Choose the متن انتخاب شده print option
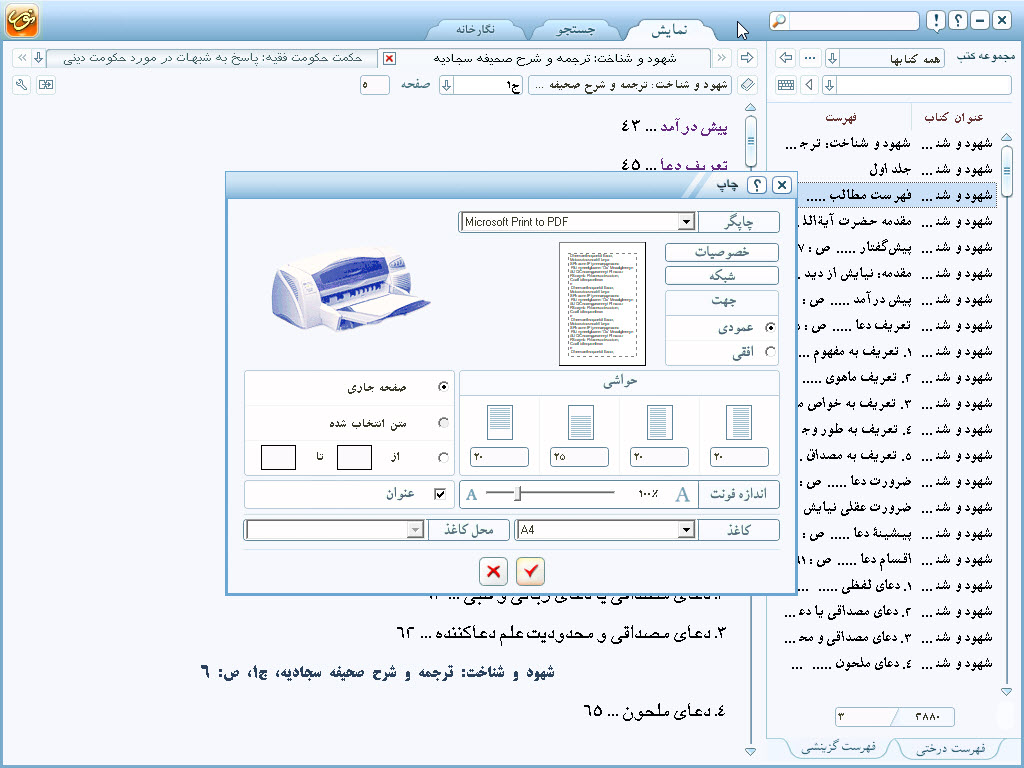The width and height of the screenshot is (1024, 768). [443, 423]
